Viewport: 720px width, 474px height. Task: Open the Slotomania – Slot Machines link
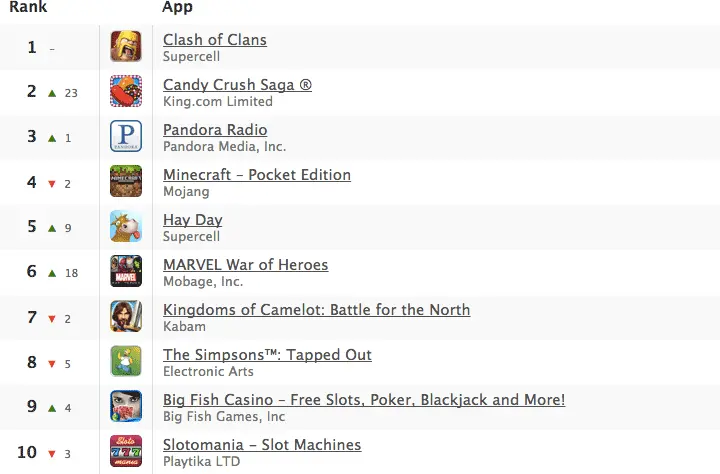[x=262, y=445]
